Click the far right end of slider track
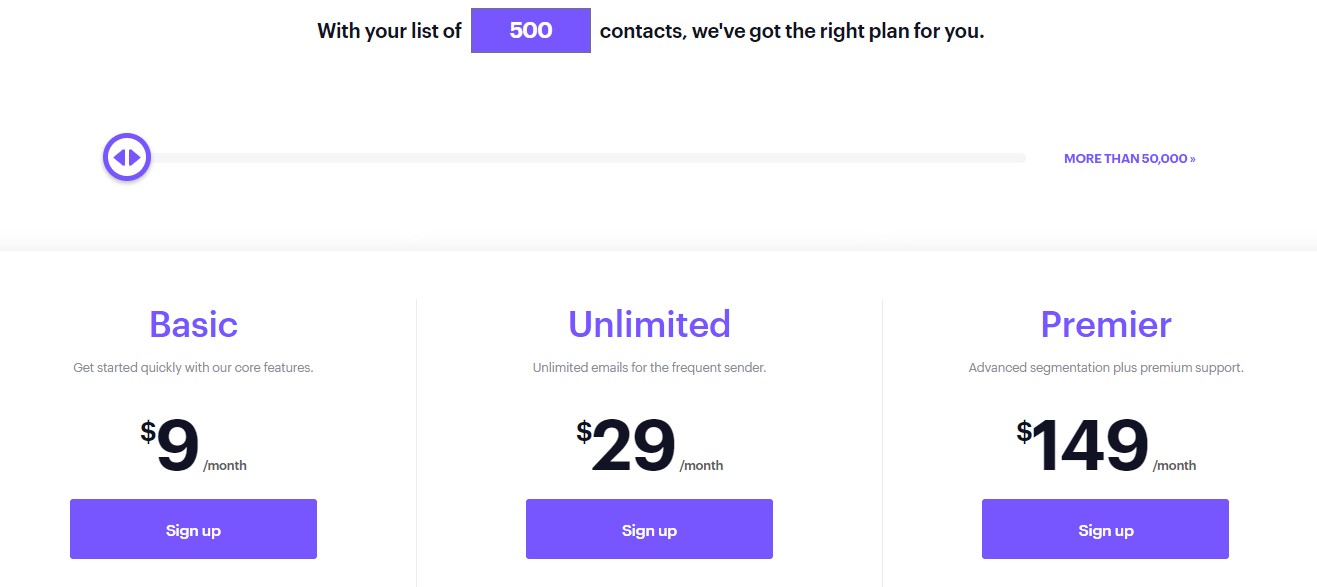This screenshot has height=587, width=1317. tap(1021, 158)
